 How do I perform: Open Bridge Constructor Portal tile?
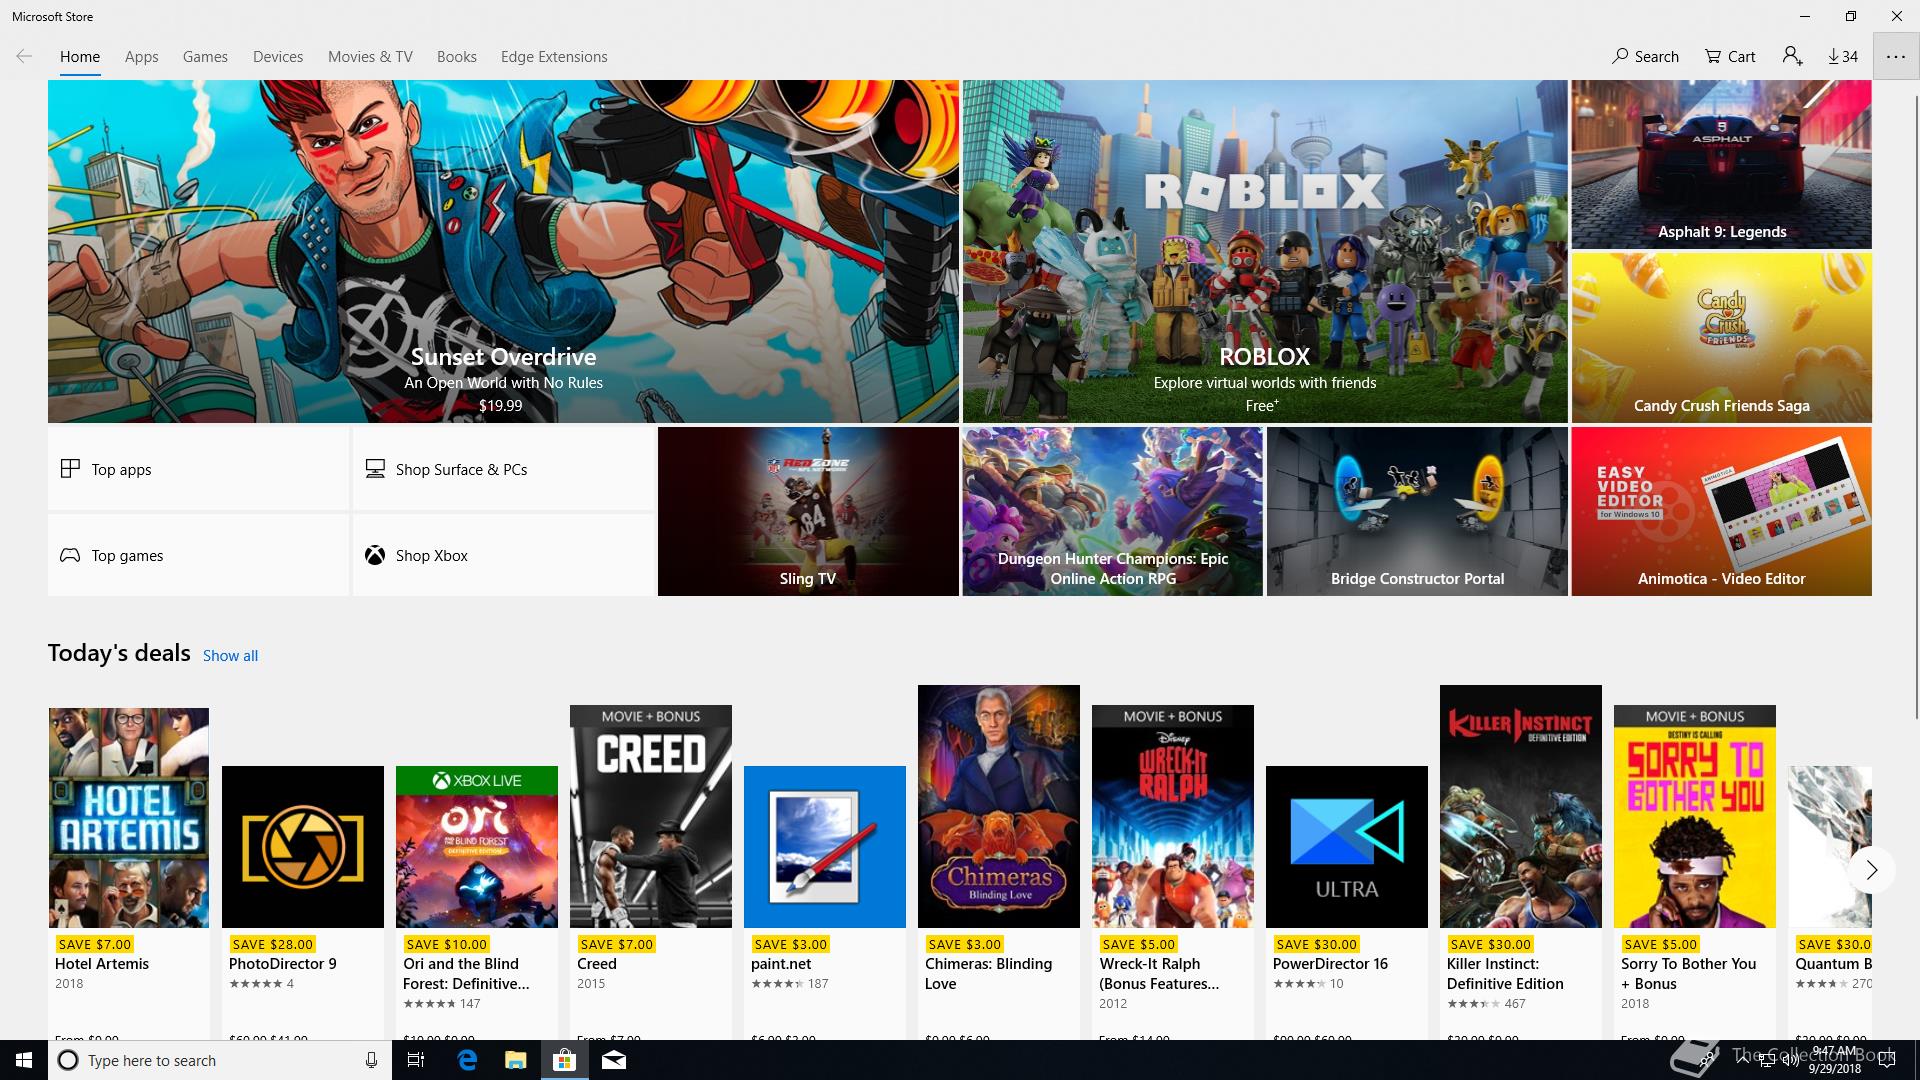[x=1417, y=511]
